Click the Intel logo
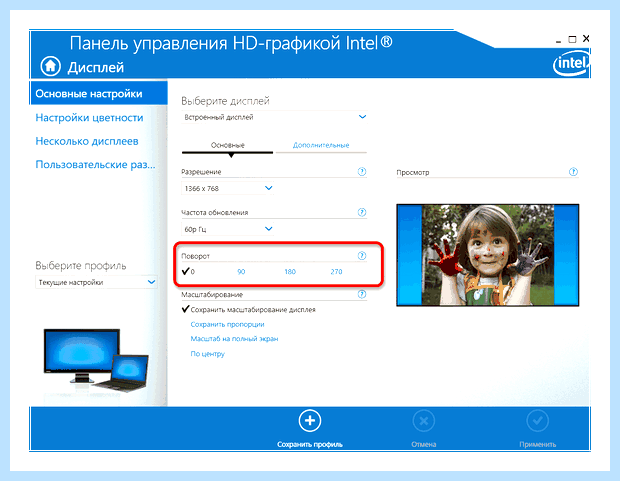 coord(571,63)
